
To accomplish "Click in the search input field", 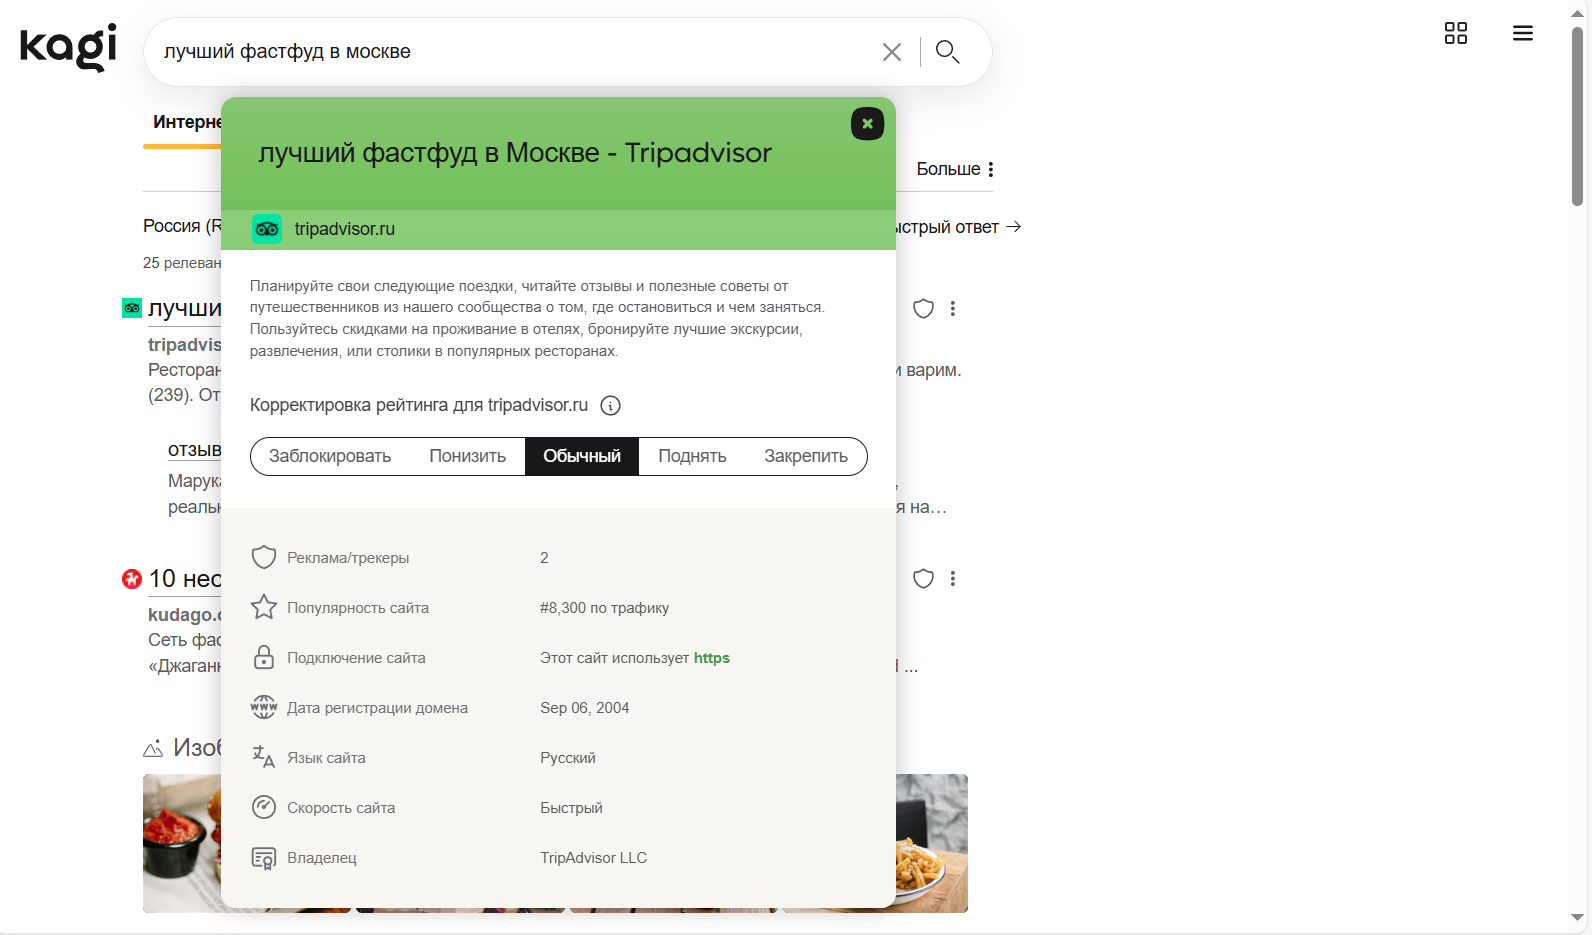I will 515,52.
